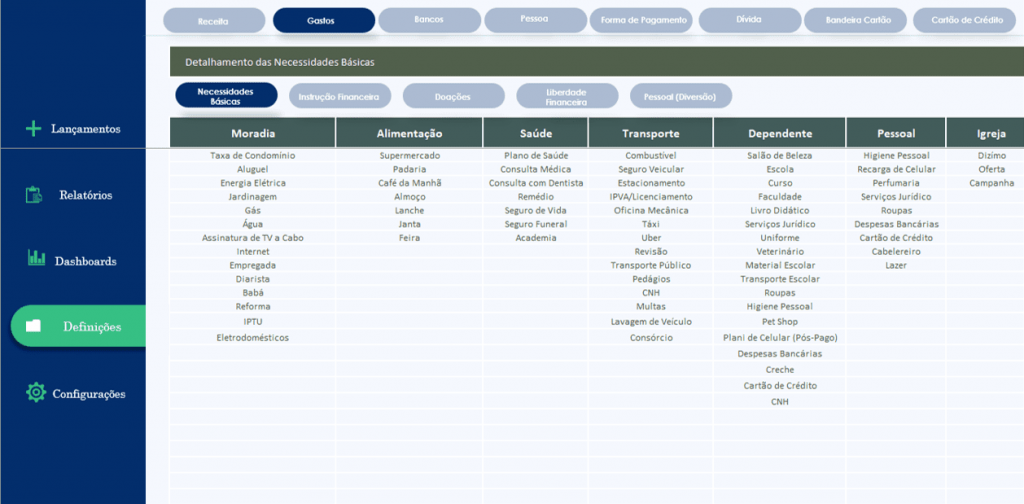Click the Assinatura de TV a Cabo cell
The width and height of the screenshot is (1024, 504).
click(253, 238)
